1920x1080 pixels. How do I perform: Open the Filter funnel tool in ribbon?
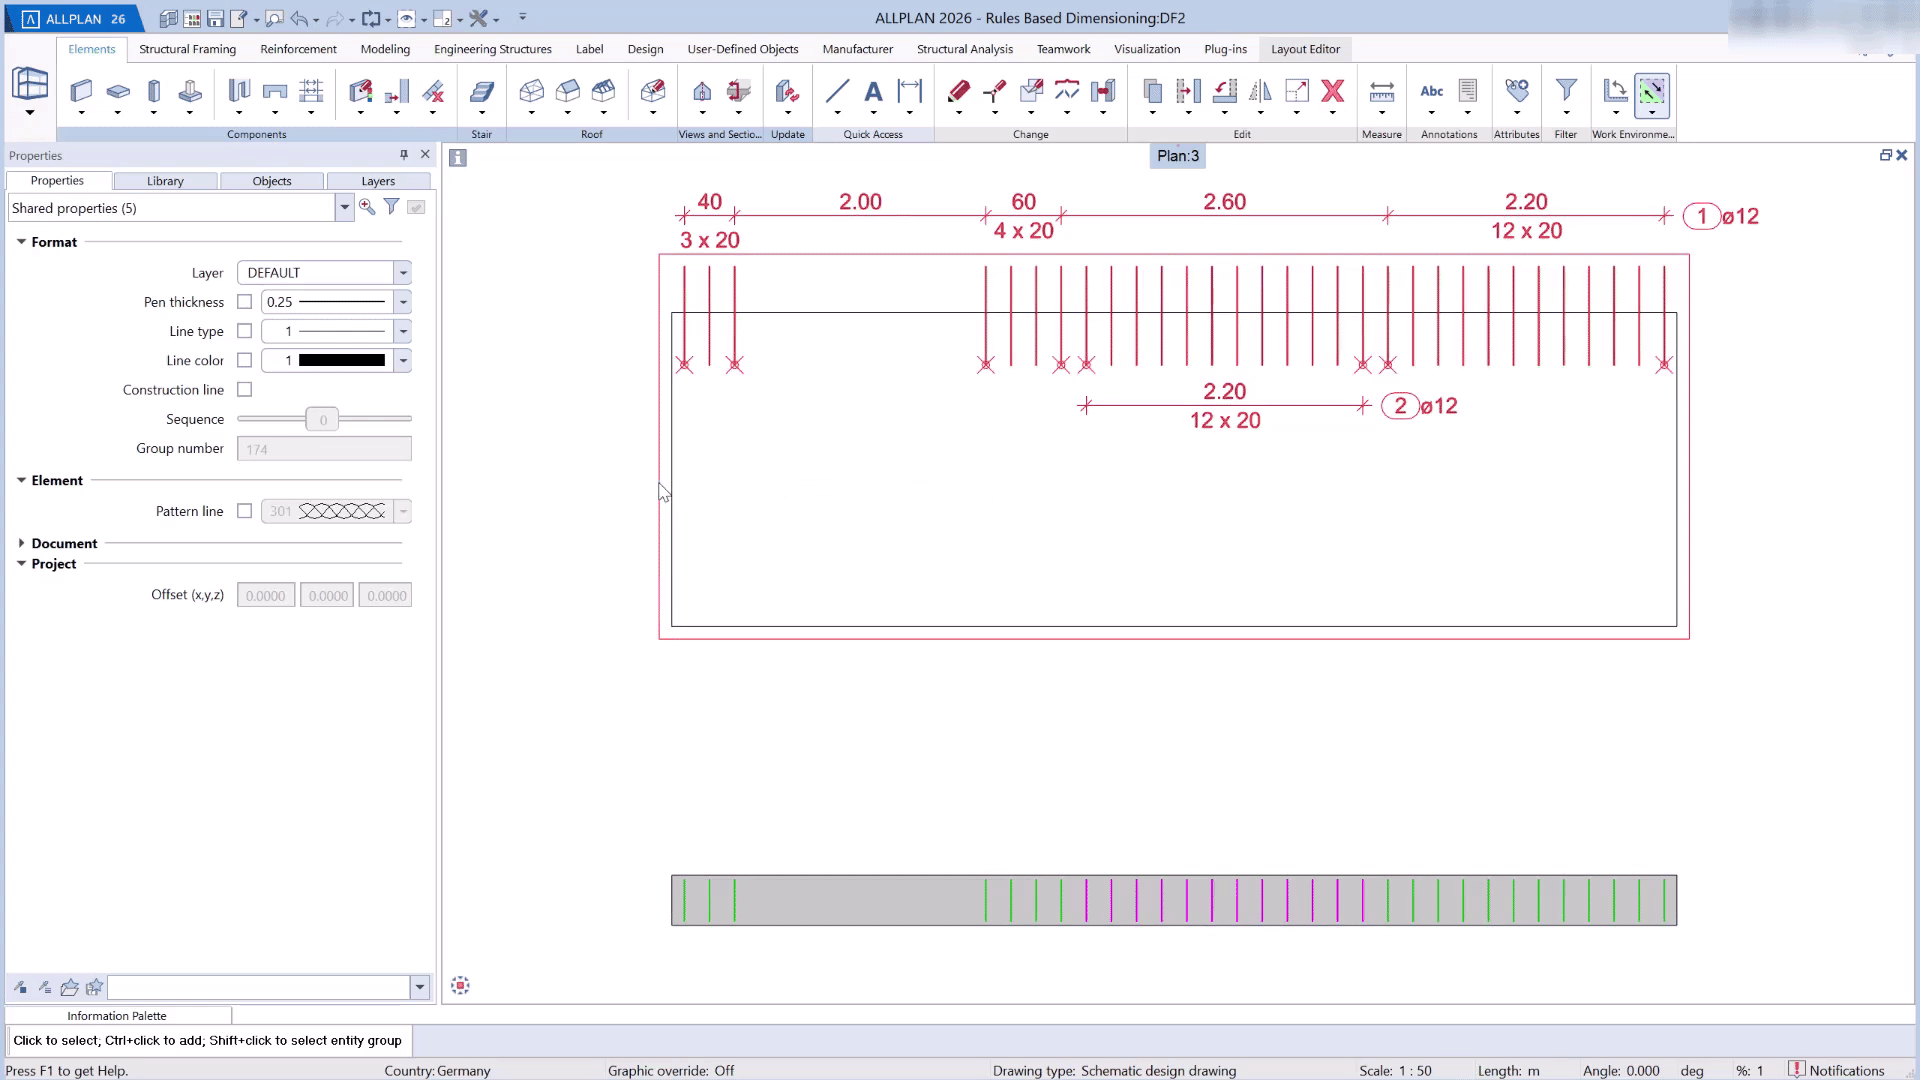(x=1566, y=91)
